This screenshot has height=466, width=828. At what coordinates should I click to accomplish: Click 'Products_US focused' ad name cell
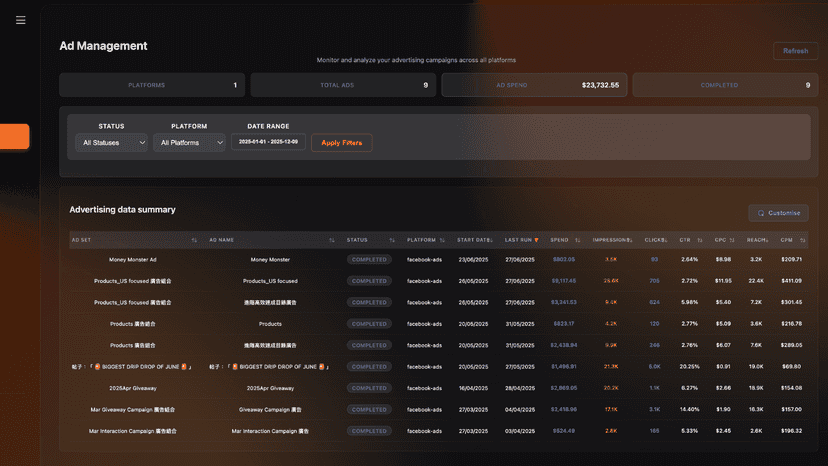[270, 281]
